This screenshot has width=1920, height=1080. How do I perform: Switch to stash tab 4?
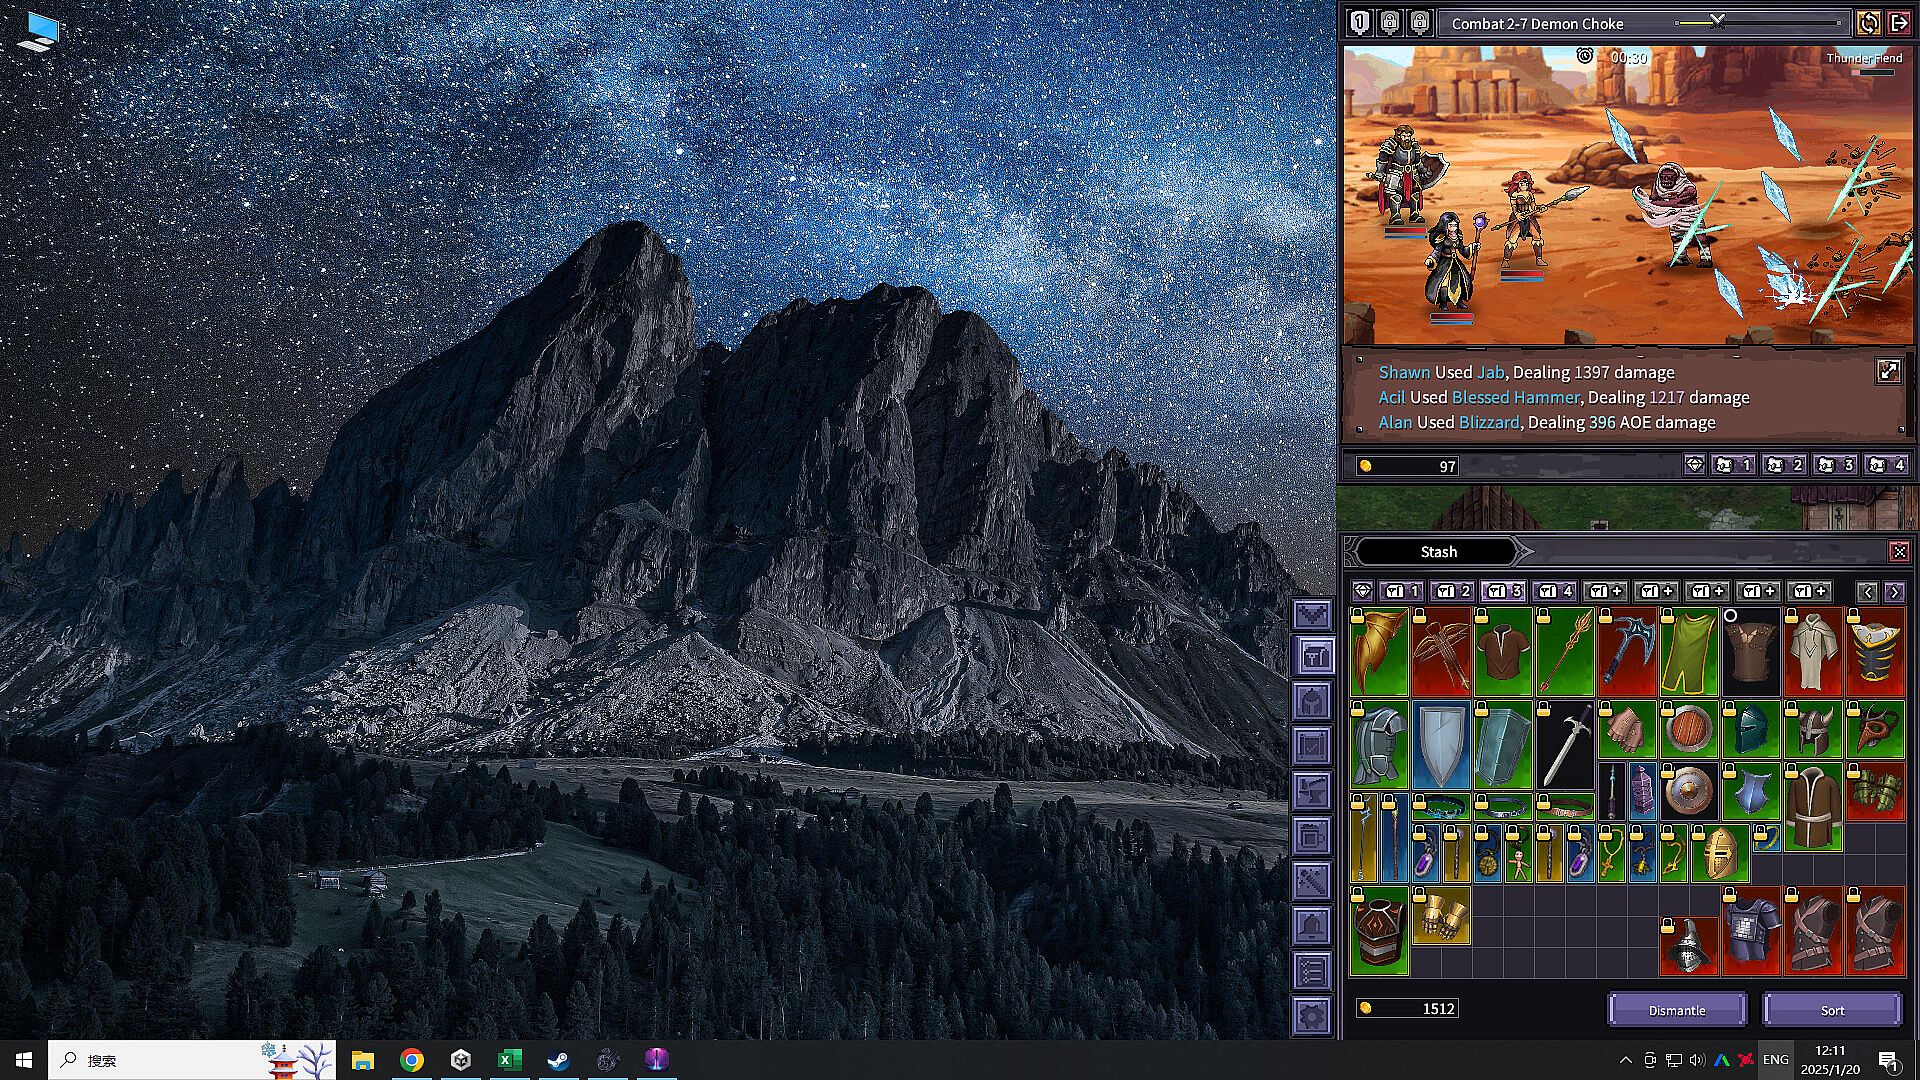[x=1554, y=591]
